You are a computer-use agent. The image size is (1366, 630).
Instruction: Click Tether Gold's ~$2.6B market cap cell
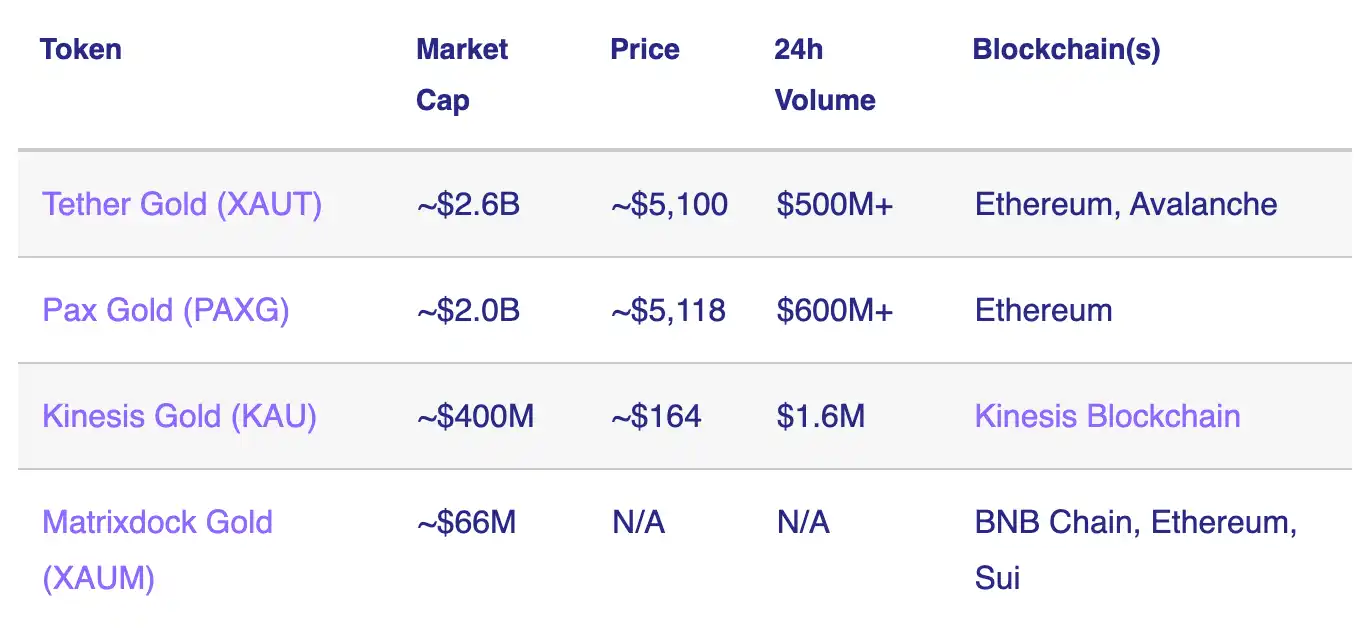pos(468,205)
